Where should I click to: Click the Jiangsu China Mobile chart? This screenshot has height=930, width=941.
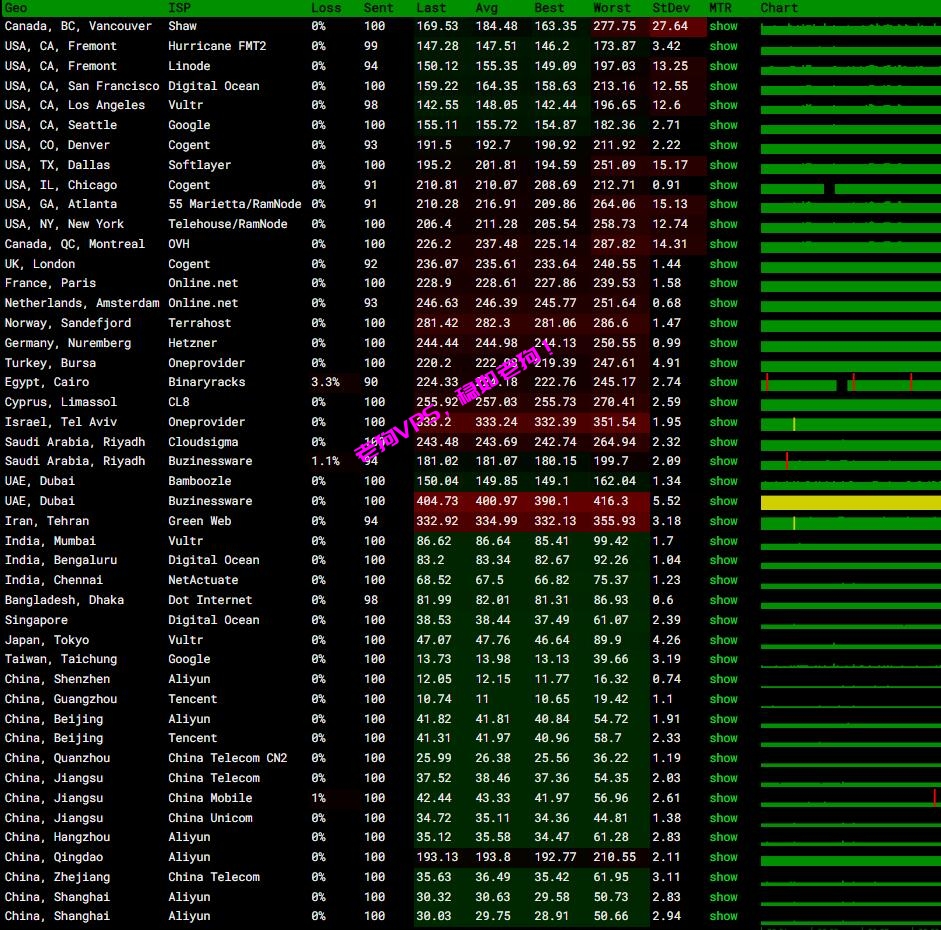850,798
